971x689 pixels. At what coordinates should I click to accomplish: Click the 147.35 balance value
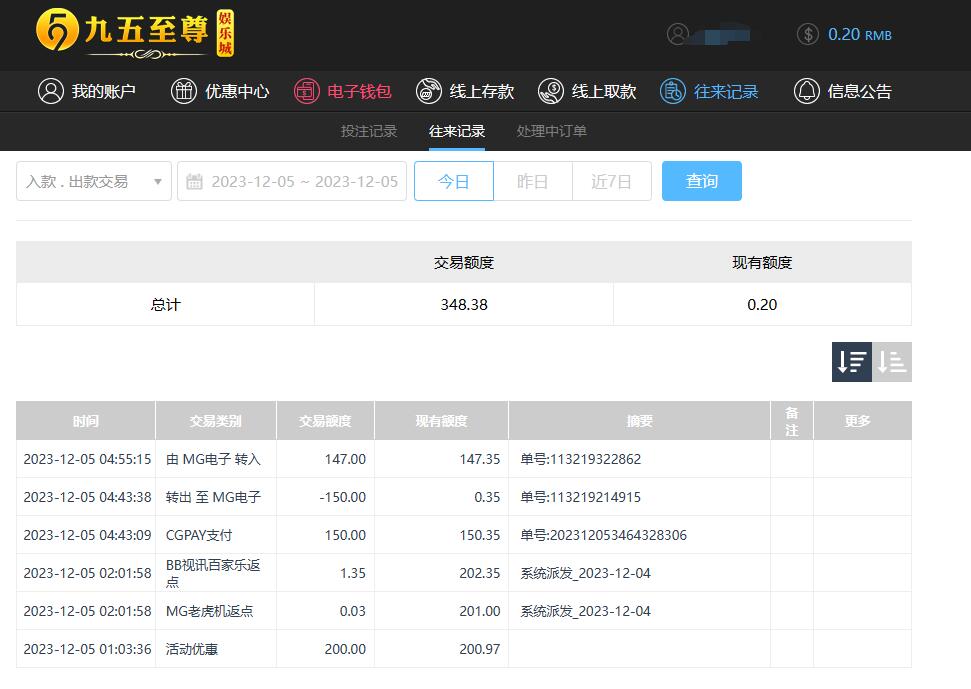click(479, 459)
